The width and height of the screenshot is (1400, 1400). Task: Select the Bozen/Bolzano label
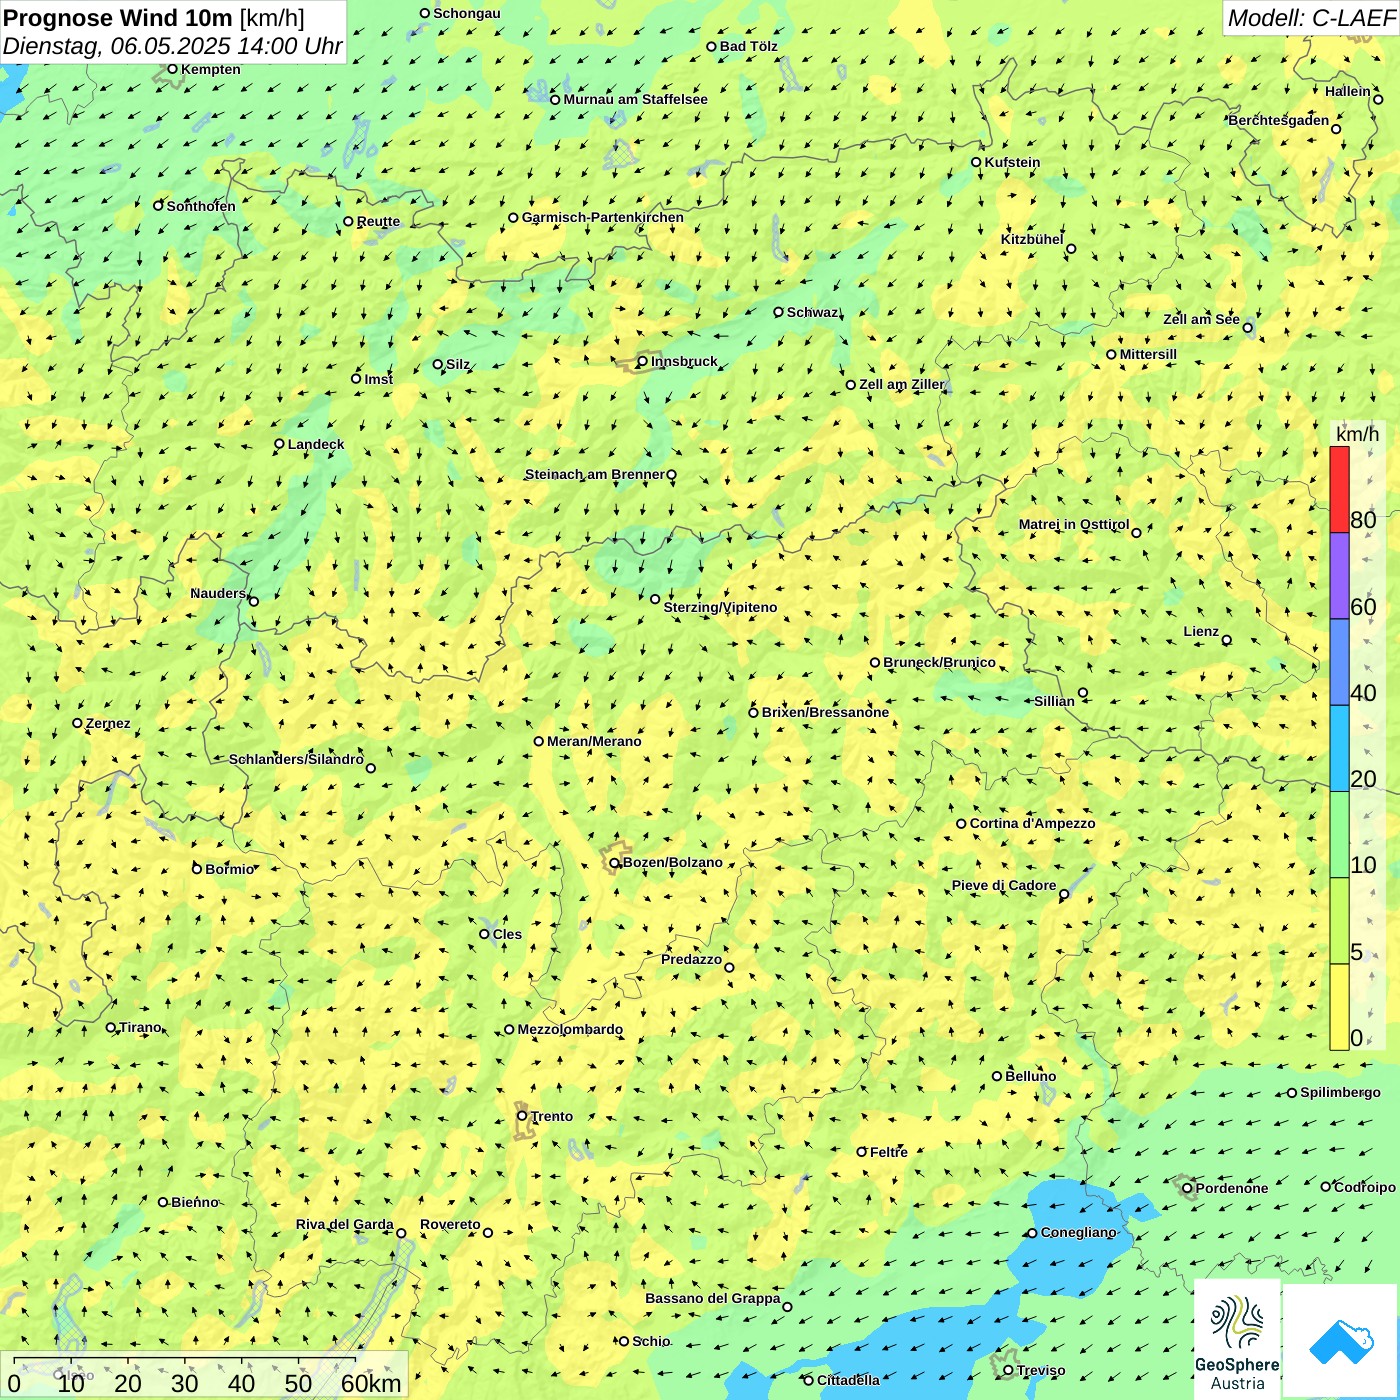672,862
